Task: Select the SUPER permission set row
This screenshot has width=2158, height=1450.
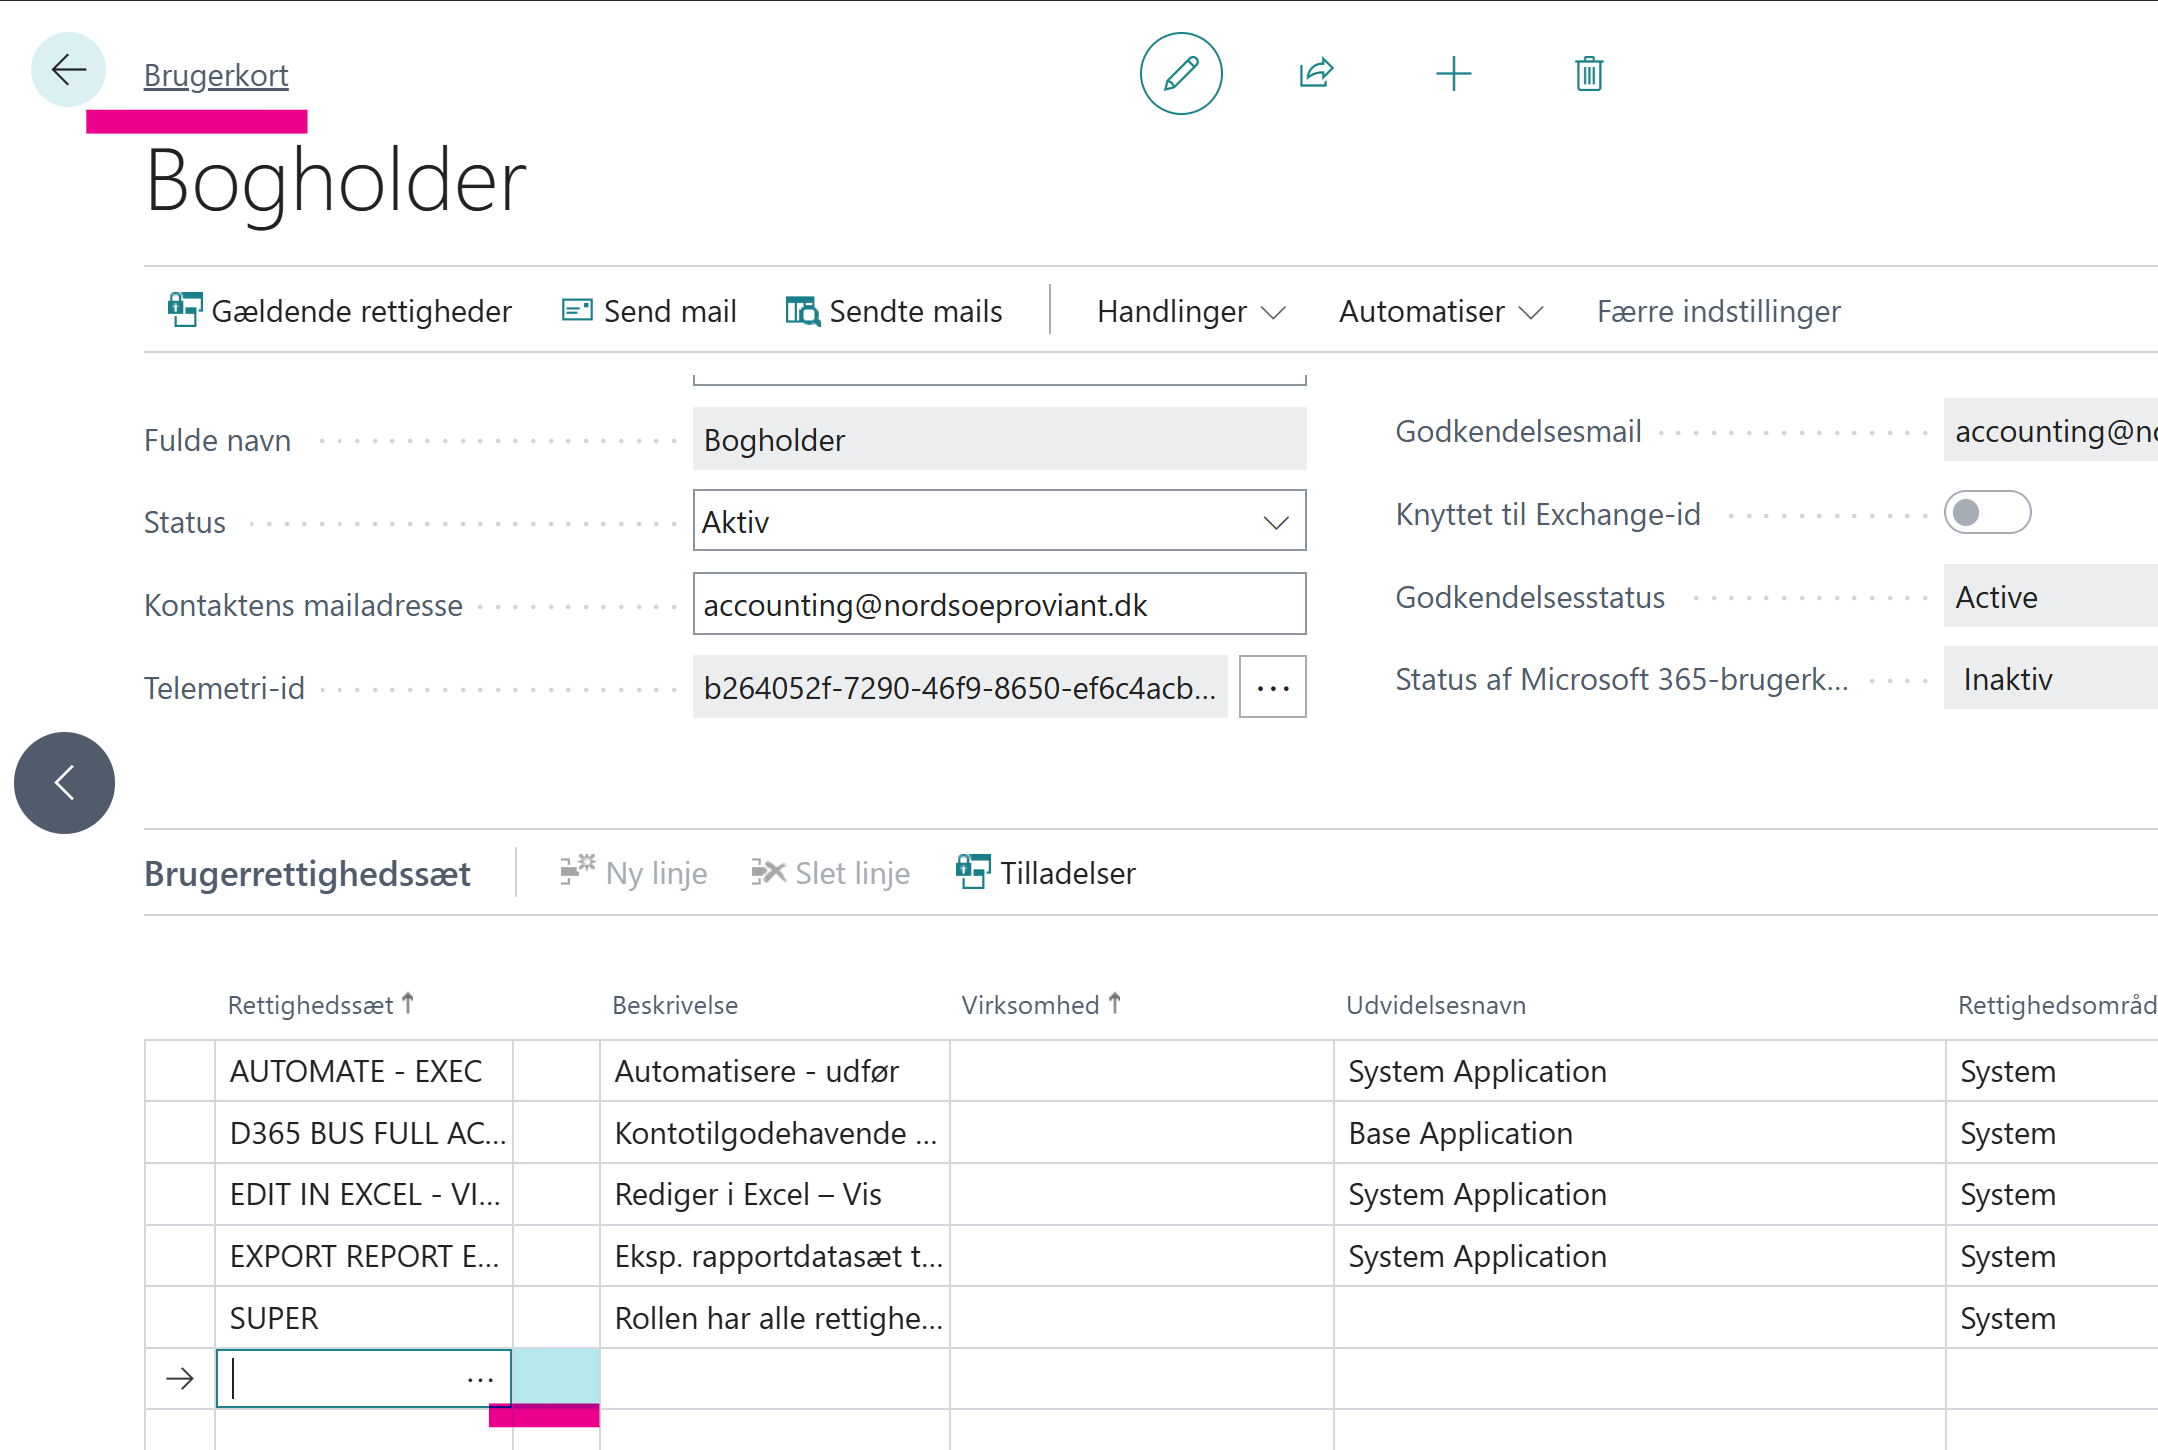Action: coord(274,1318)
